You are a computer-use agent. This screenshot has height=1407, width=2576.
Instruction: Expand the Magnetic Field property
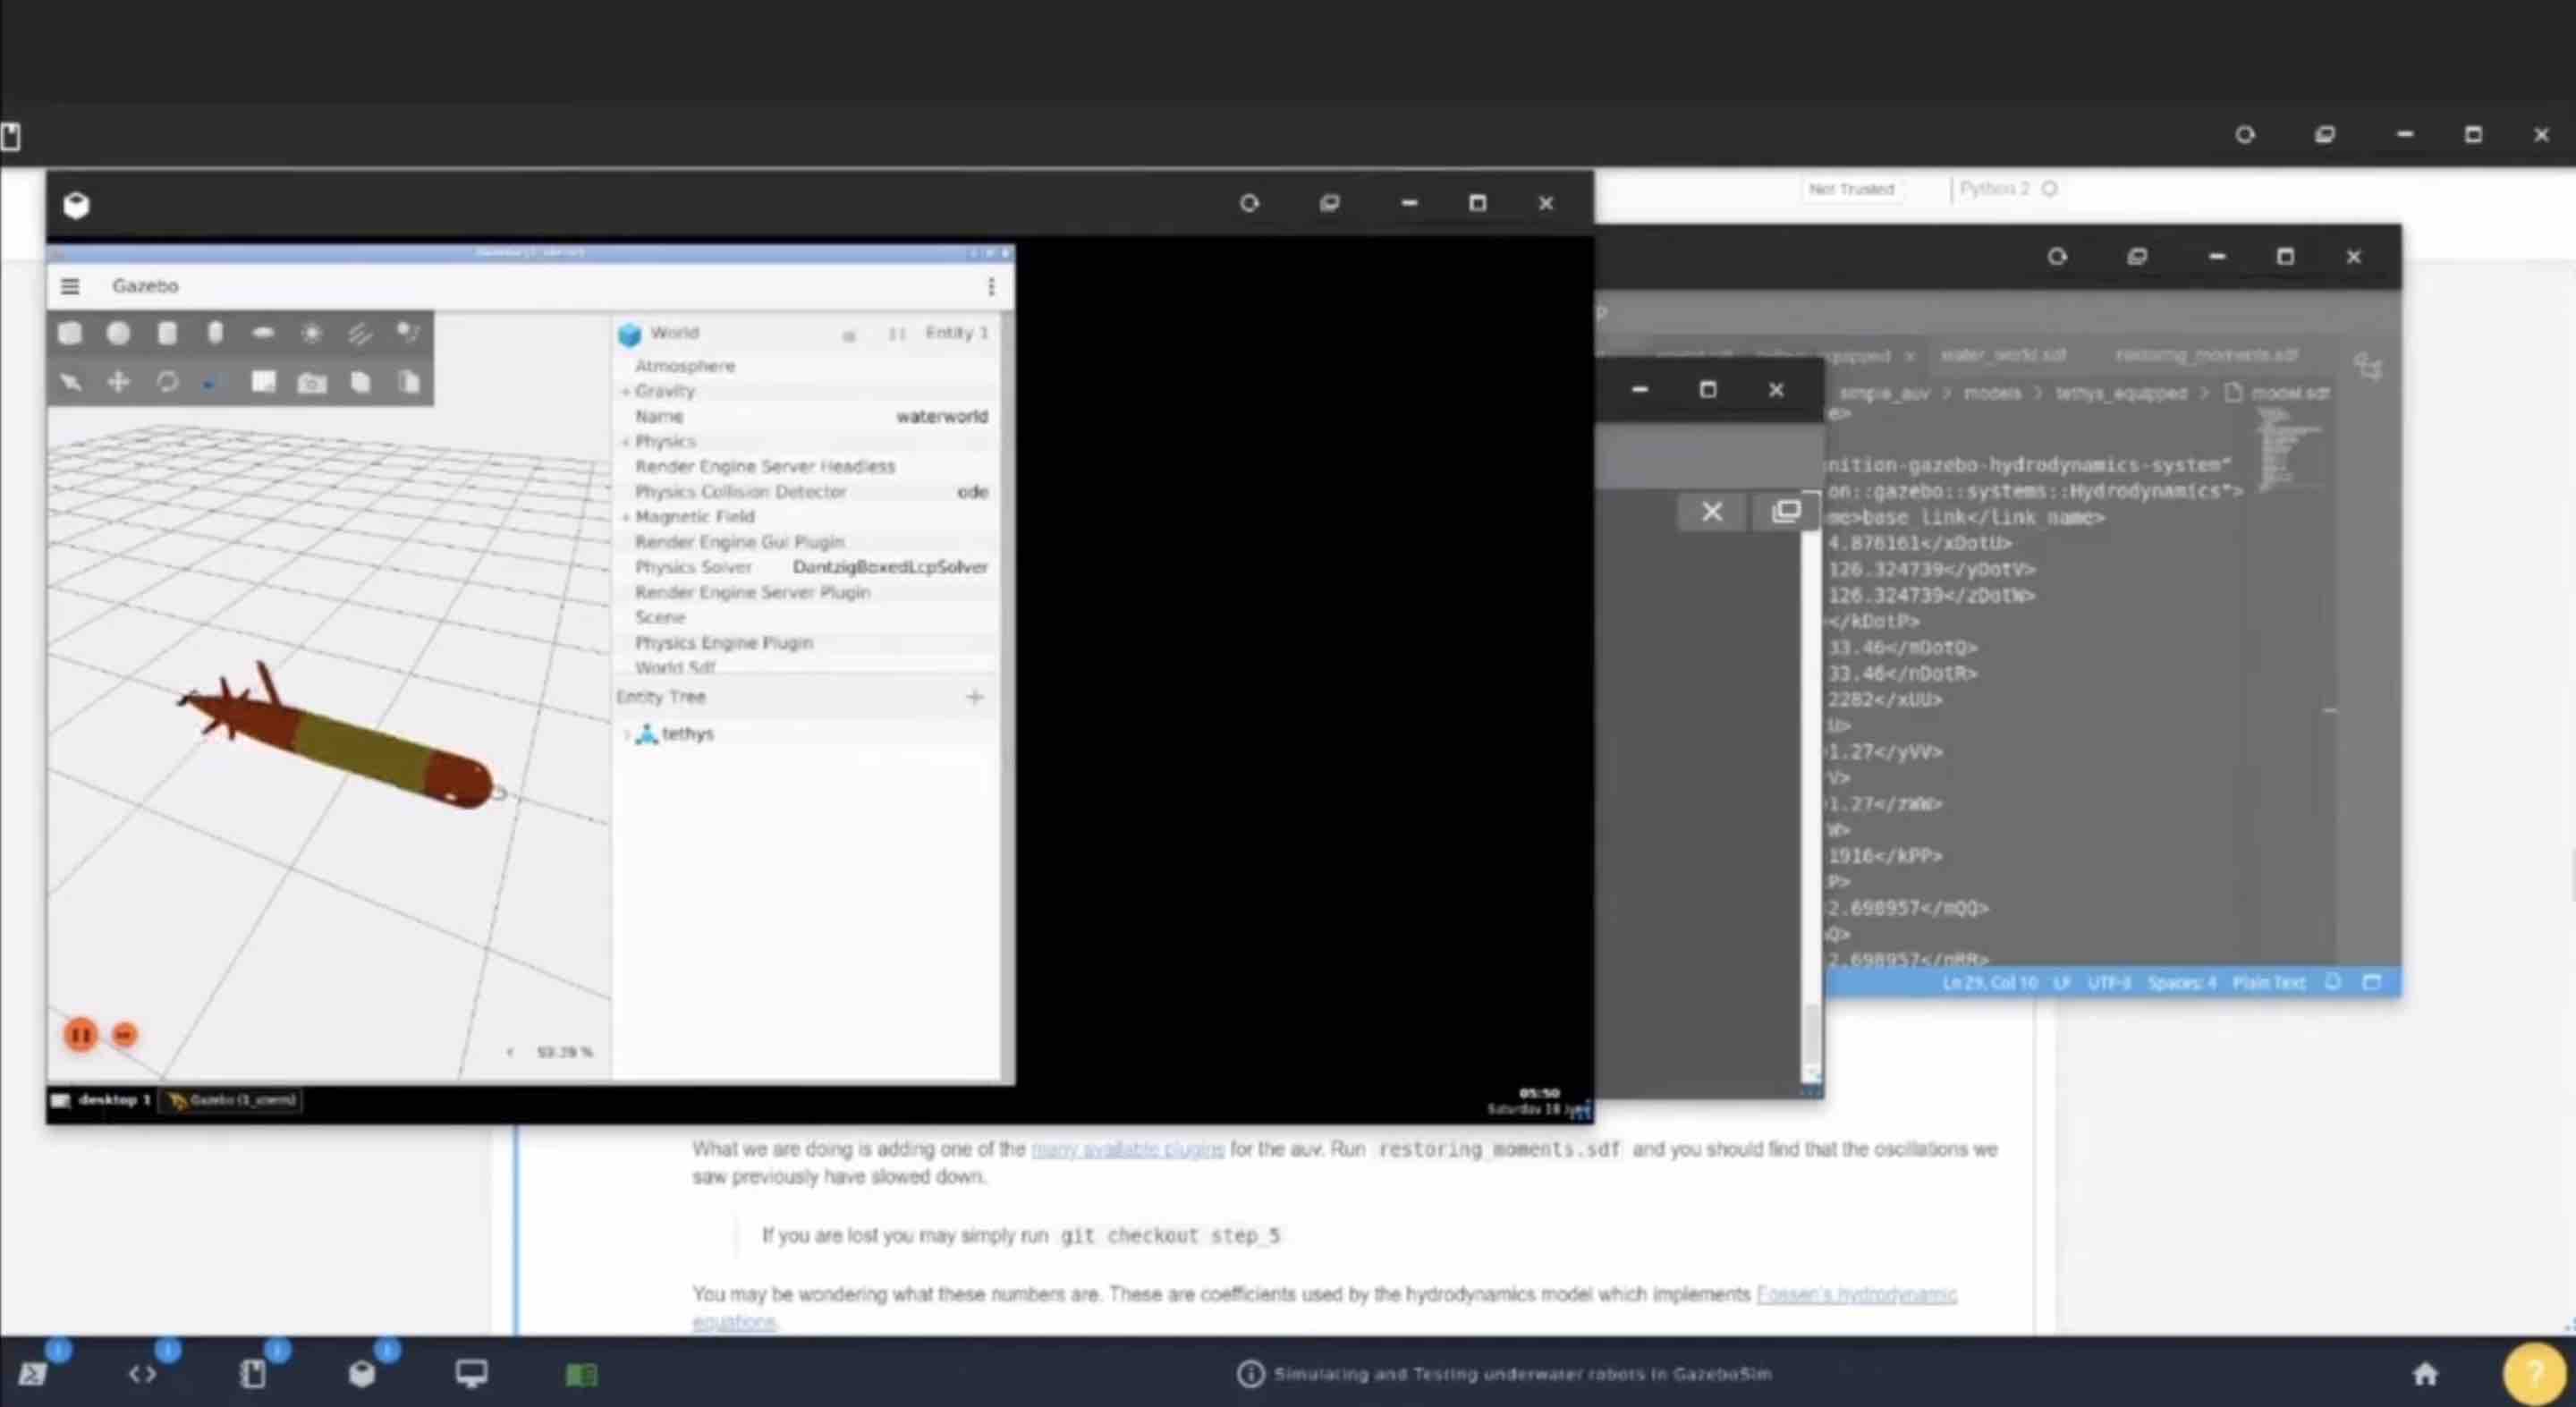coord(626,517)
